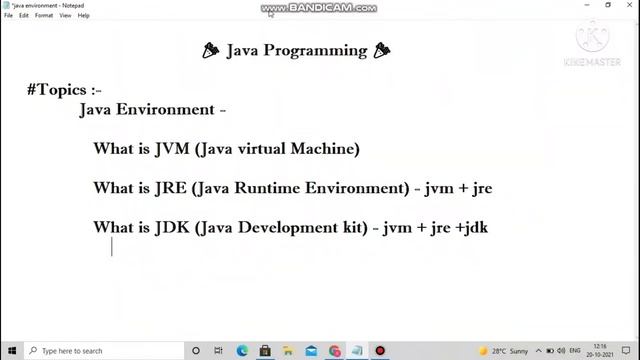This screenshot has height=360, width=640.
Task: Click the 'What is JRE' line
Action: [x=293, y=189]
